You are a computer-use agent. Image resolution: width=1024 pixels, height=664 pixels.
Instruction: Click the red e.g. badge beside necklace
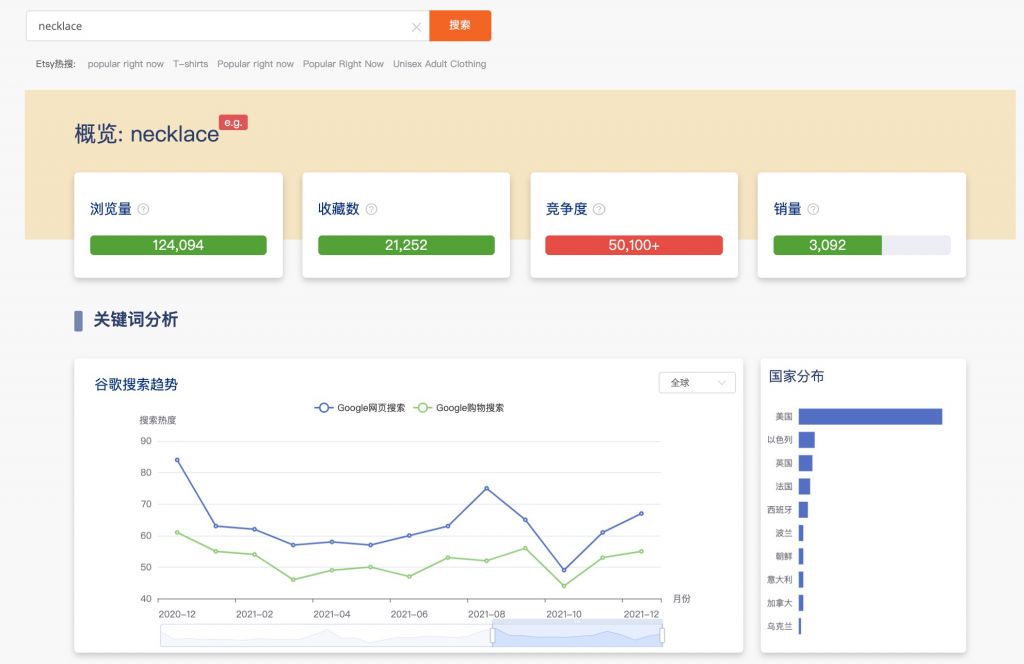(x=233, y=122)
